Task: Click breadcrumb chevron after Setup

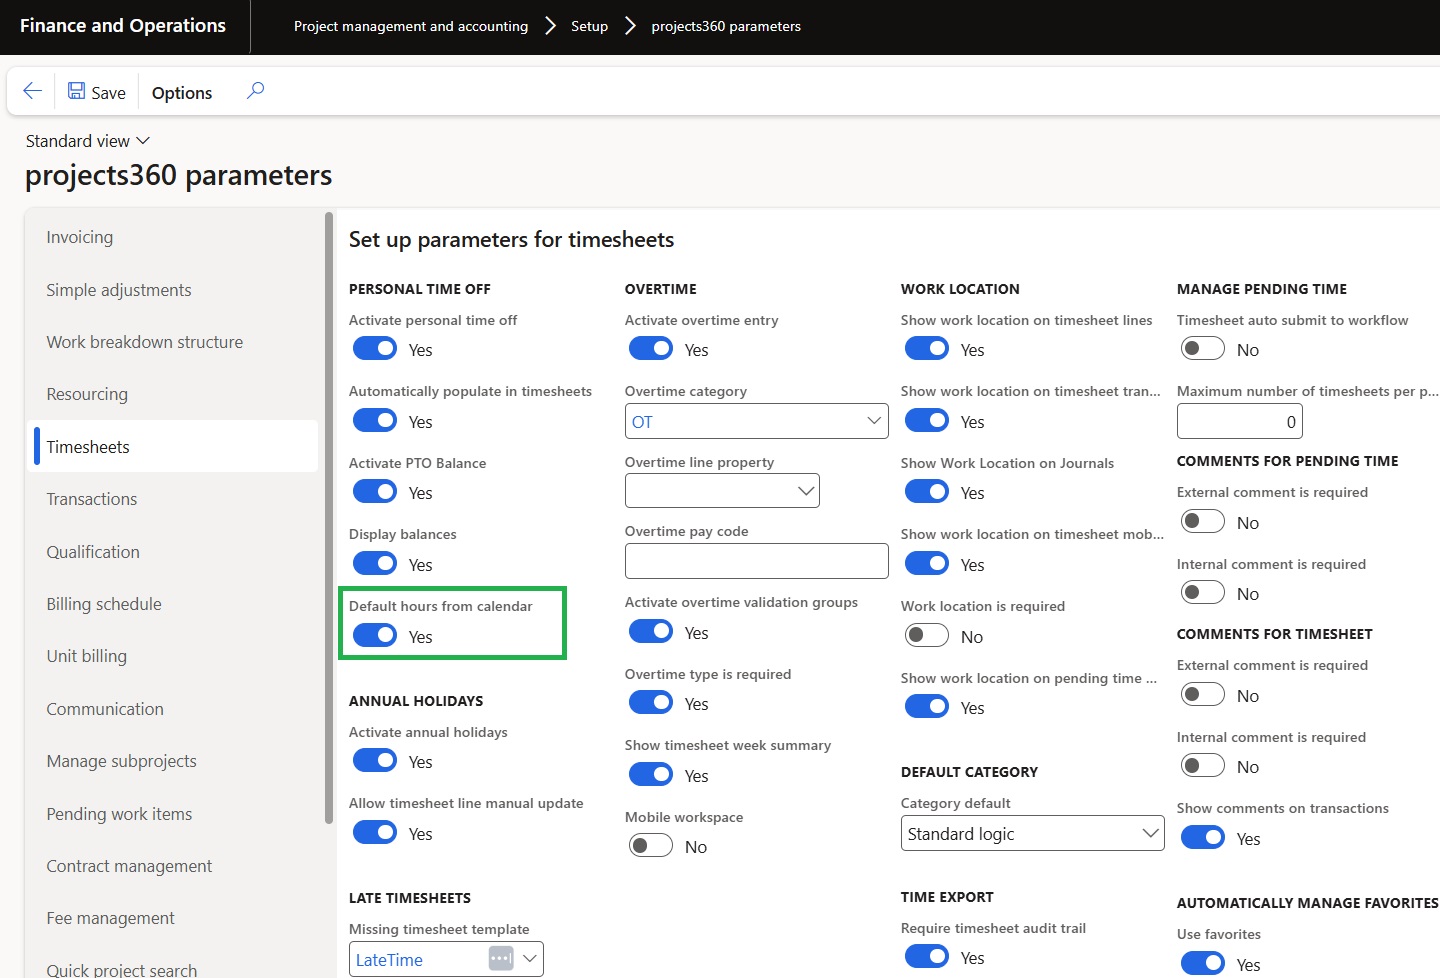Action: point(630,26)
